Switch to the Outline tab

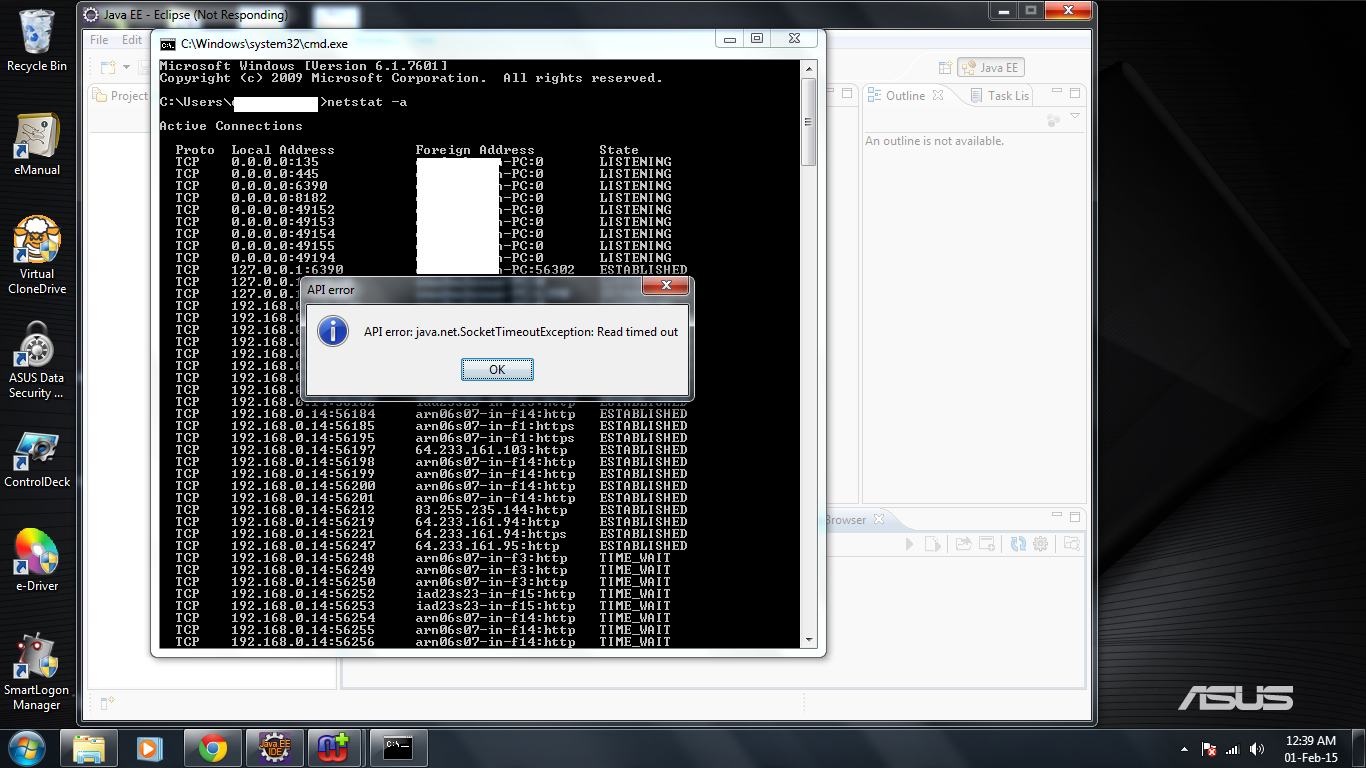pyautogui.click(x=904, y=96)
